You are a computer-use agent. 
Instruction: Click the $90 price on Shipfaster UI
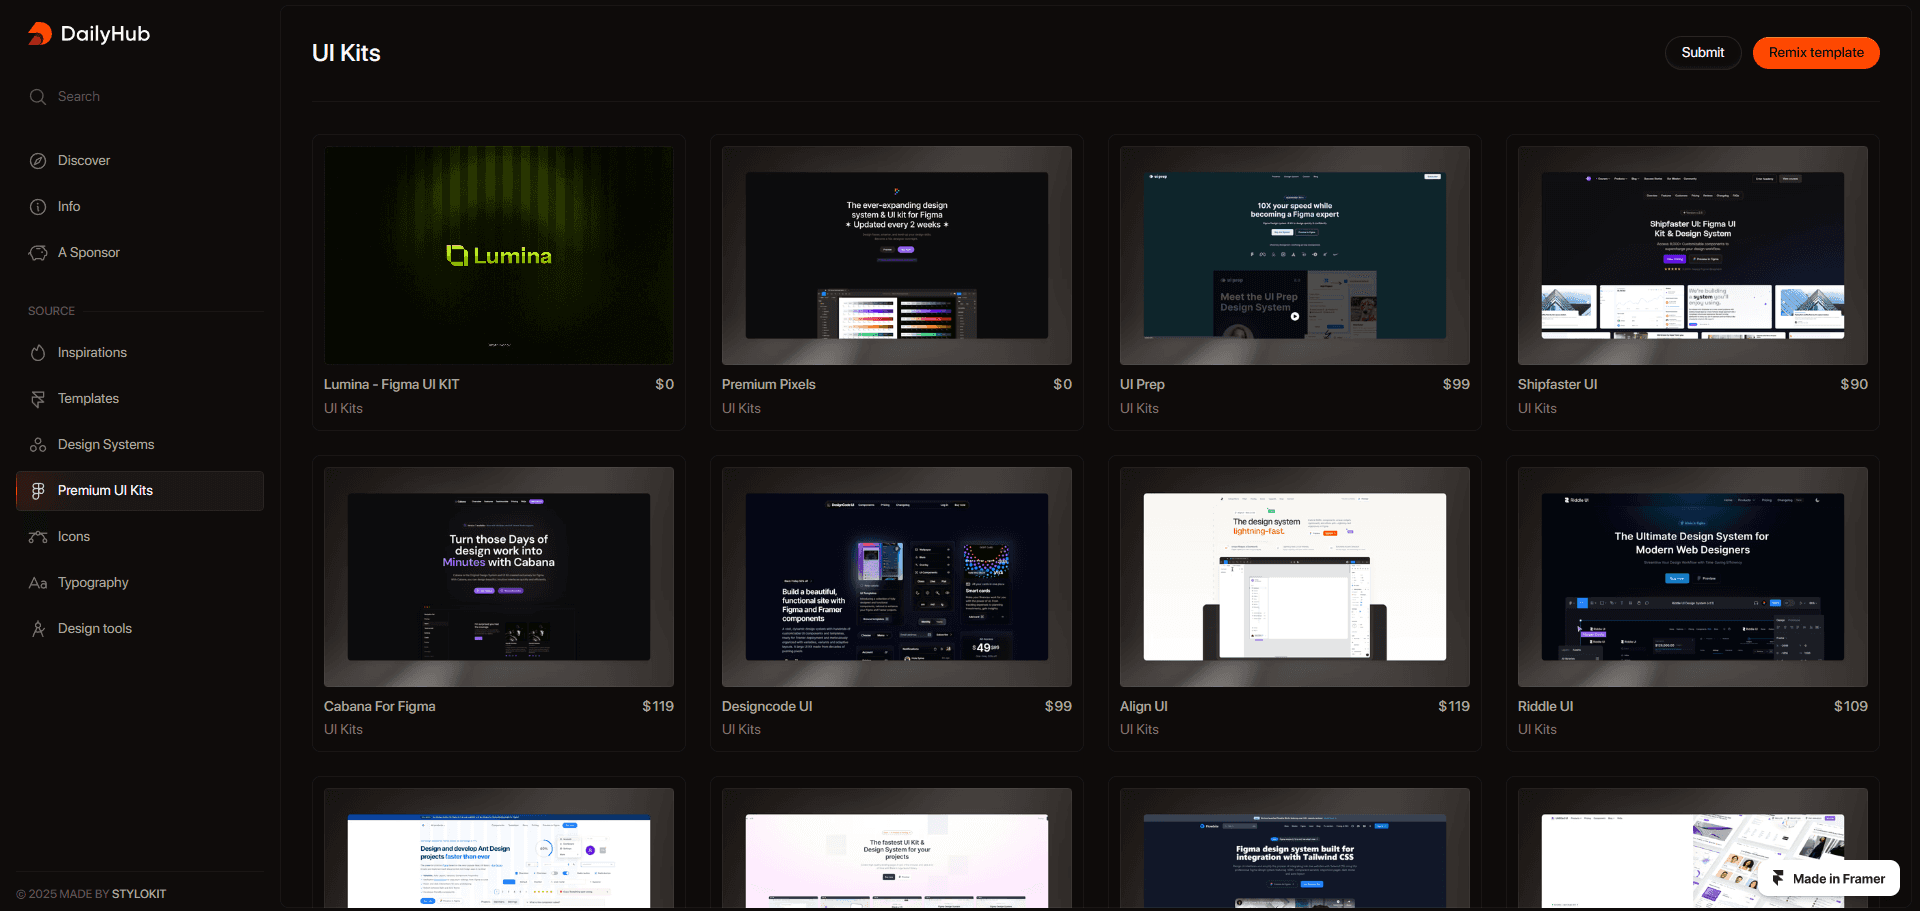click(x=1854, y=385)
